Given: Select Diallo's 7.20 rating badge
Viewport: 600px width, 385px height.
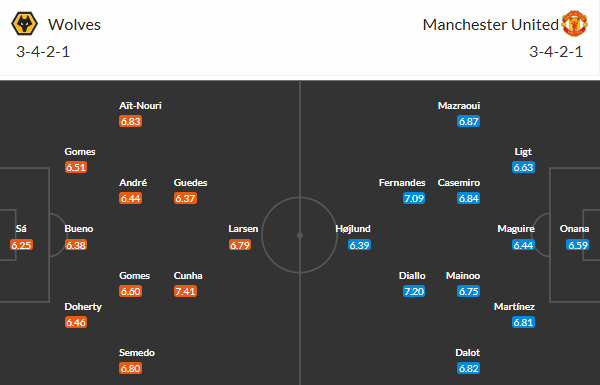Looking at the screenshot, I should (414, 291).
